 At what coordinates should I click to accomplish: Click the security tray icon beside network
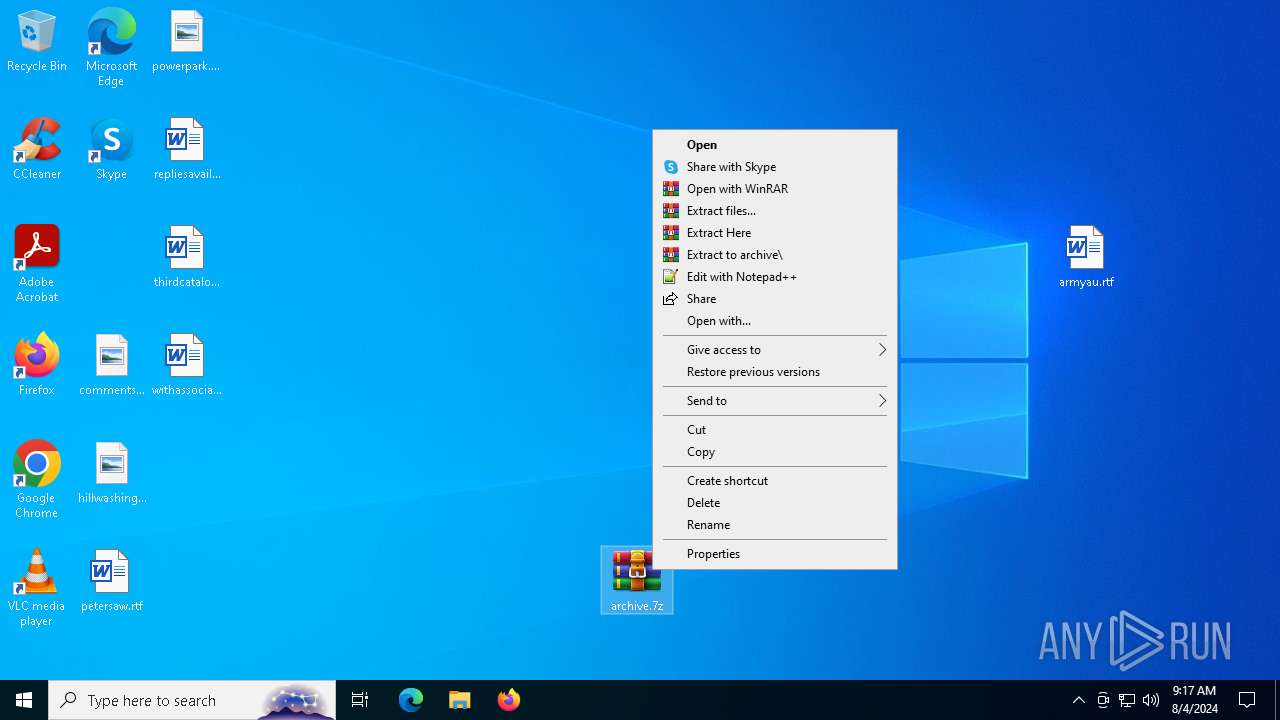tap(1103, 700)
